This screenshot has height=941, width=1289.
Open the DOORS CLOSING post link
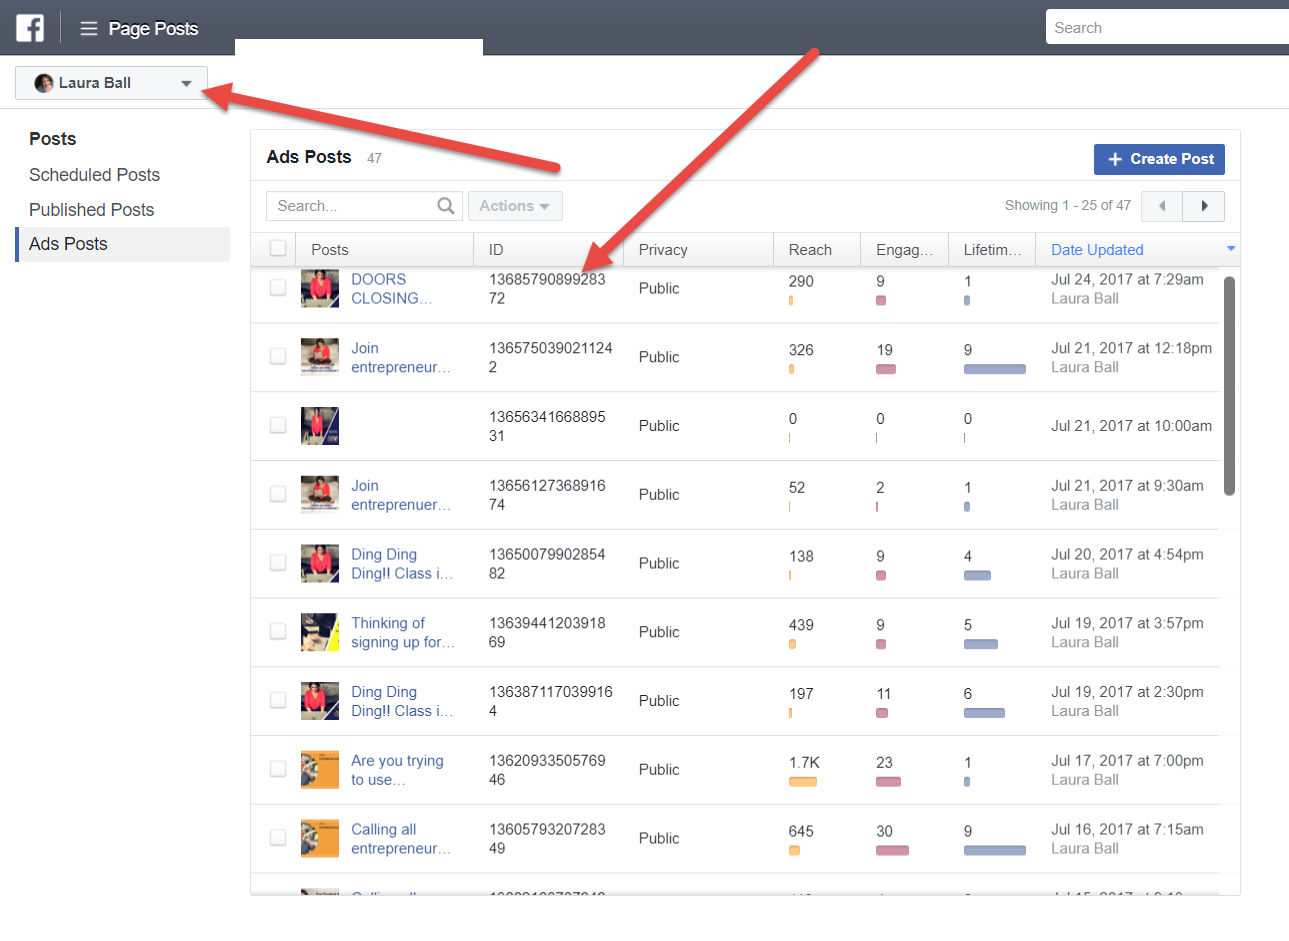click(392, 289)
